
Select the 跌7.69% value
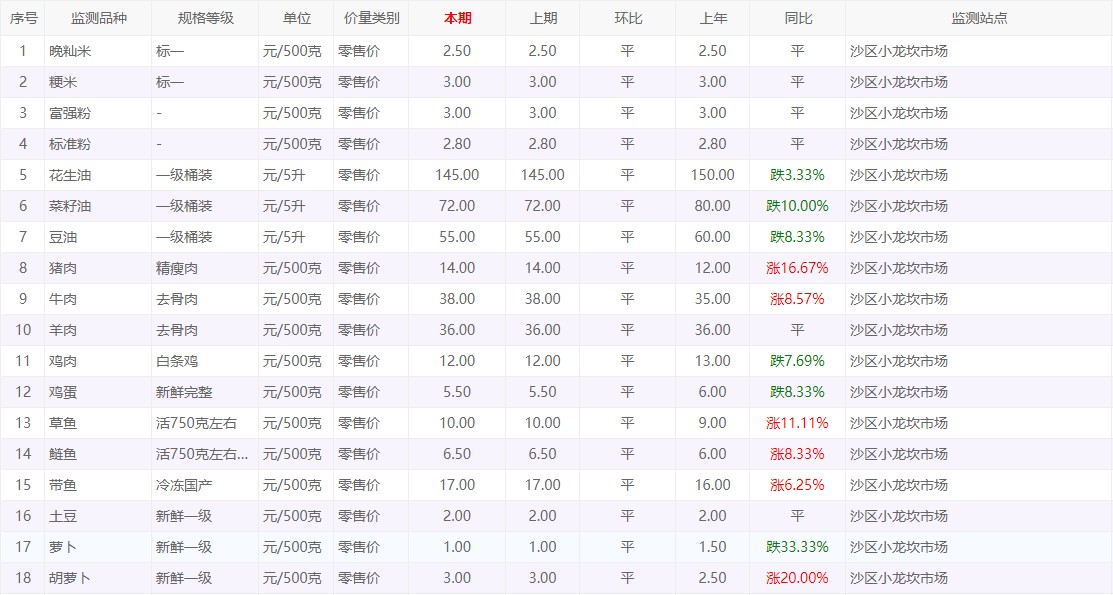coord(798,361)
